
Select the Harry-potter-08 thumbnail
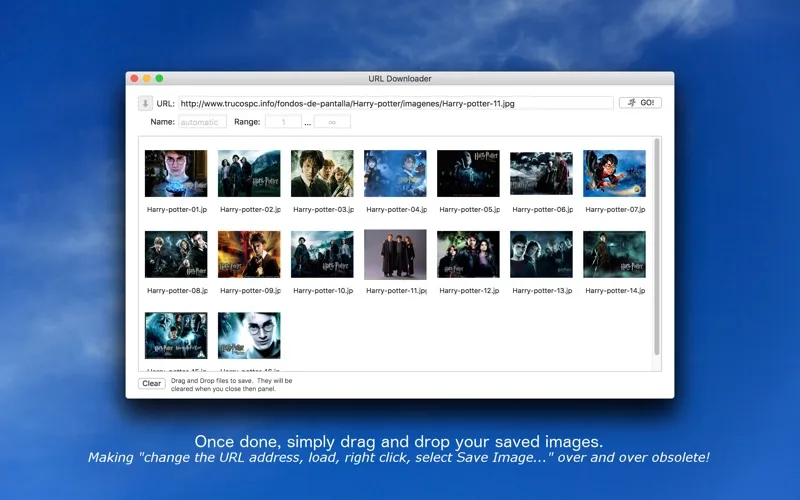(x=176, y=255)
